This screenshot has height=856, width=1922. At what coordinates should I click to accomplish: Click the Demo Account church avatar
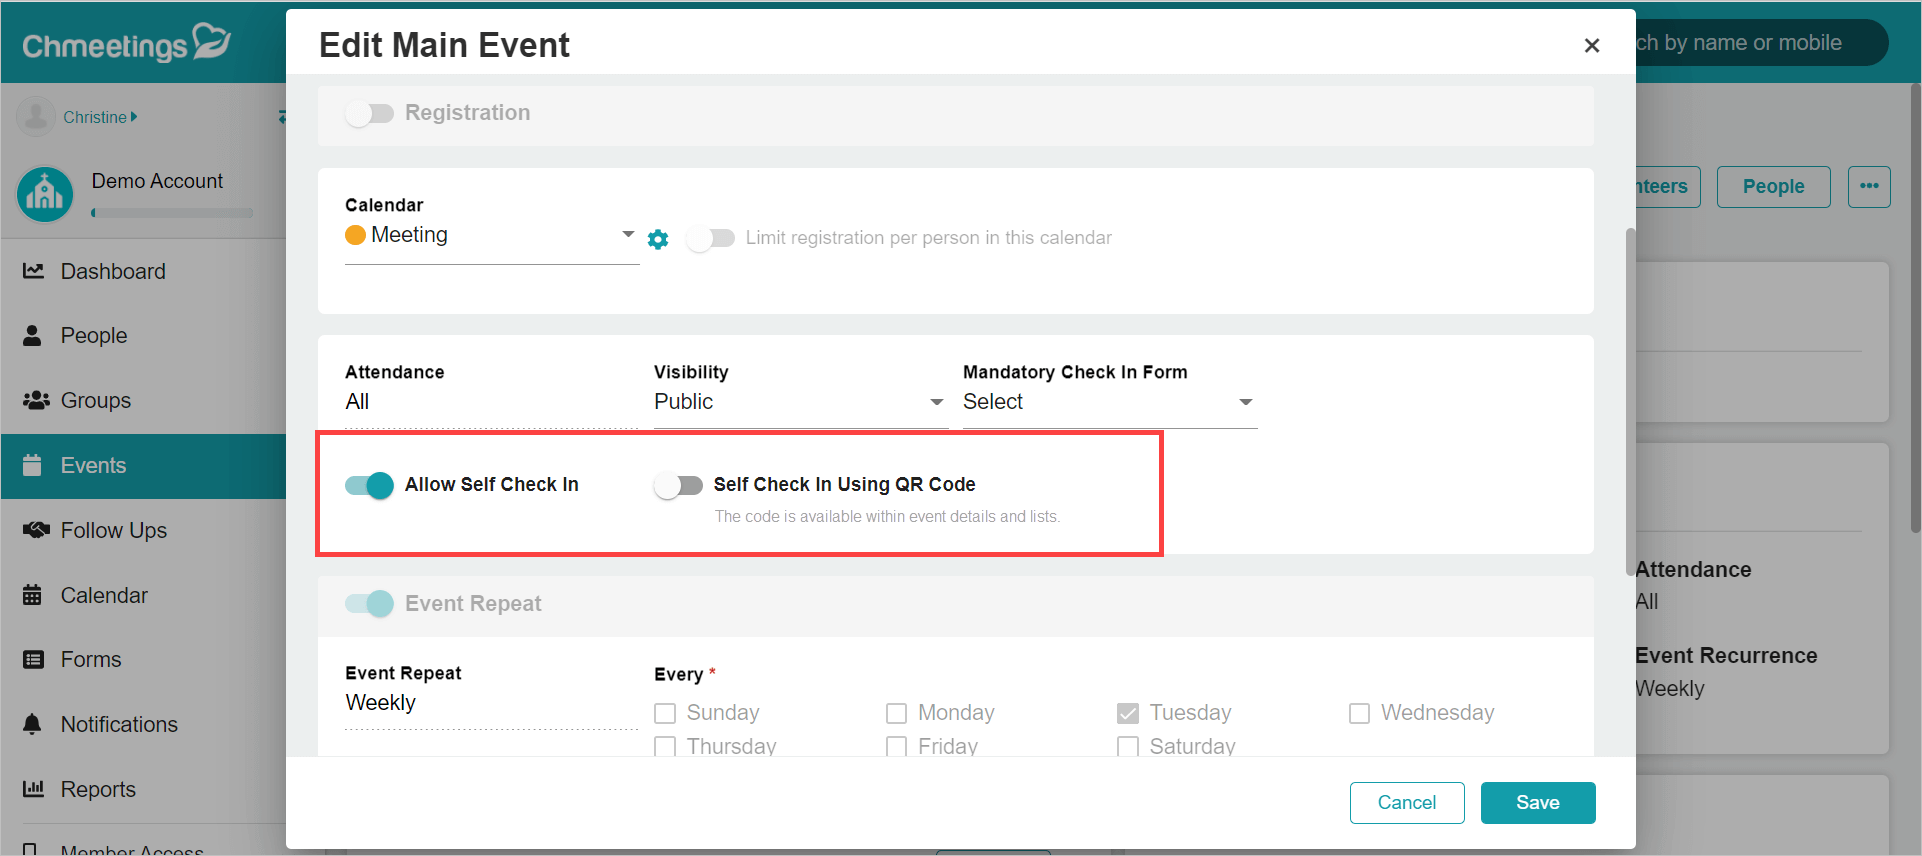45,194
